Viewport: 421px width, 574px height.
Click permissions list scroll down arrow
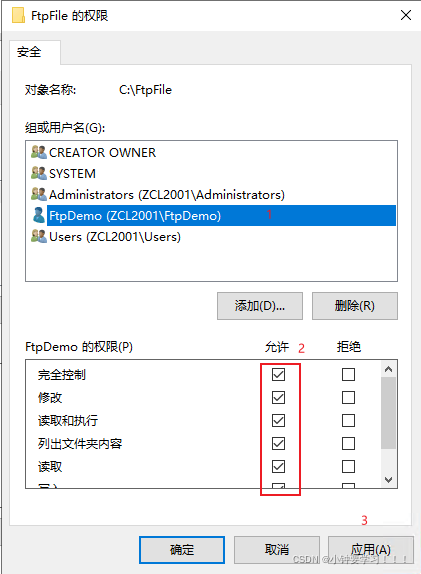click(x=388, y=480)
